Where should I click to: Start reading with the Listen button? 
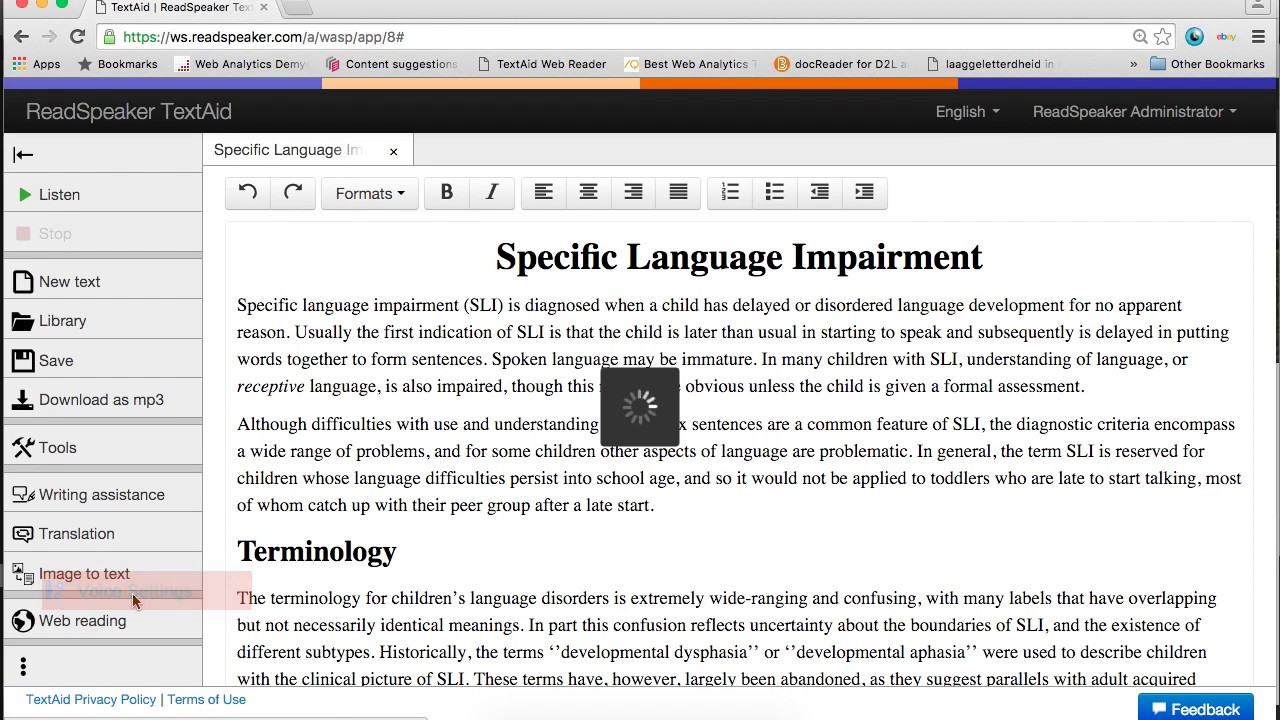tap(102, 194)
